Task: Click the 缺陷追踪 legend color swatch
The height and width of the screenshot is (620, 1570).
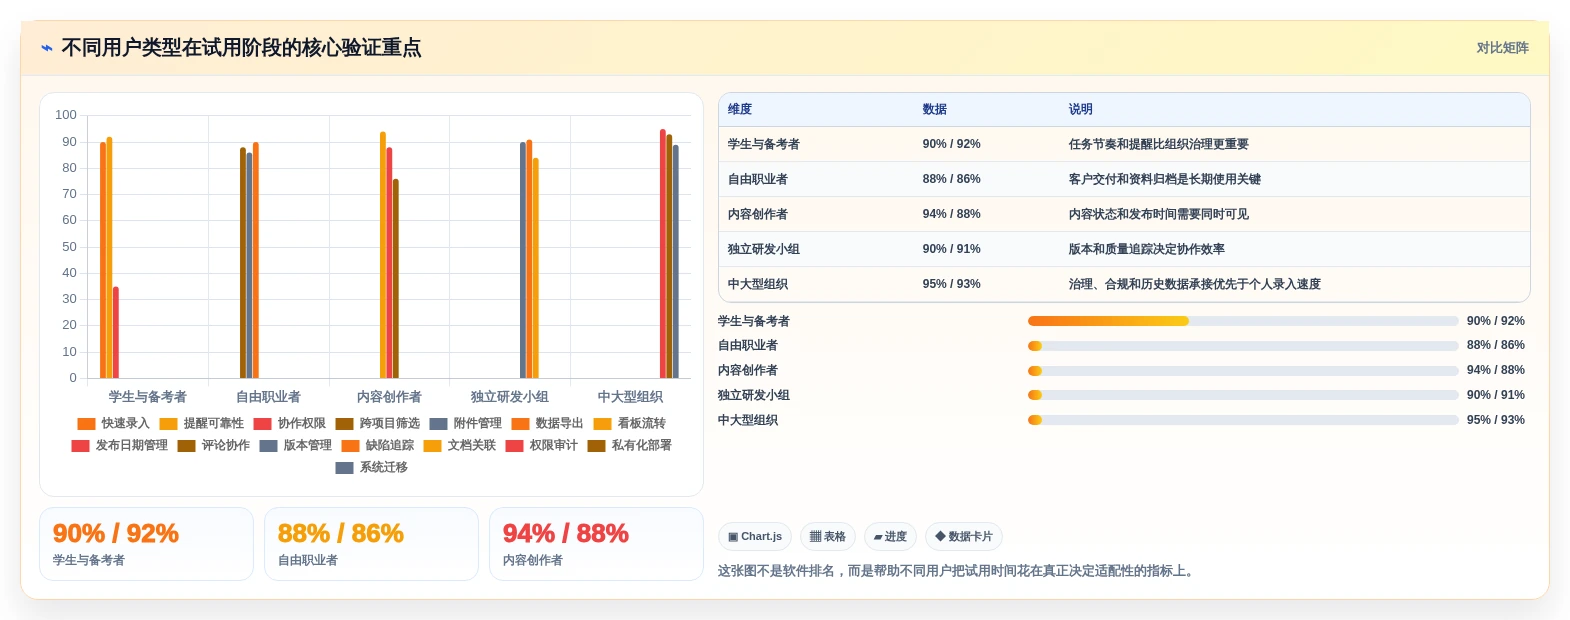Action: pyautogui.click(x=350, y=446)
